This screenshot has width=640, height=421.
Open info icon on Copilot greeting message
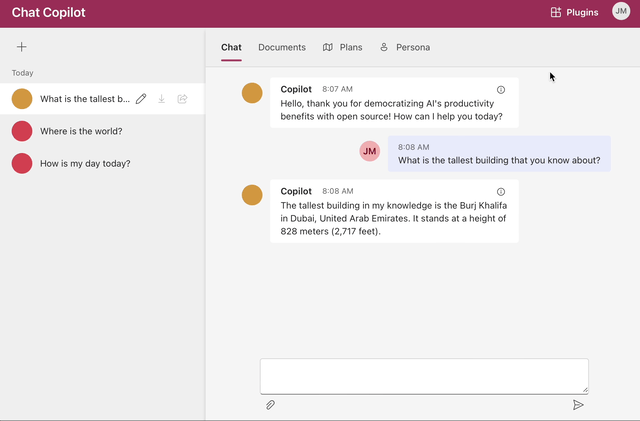[x=501, y=89]
